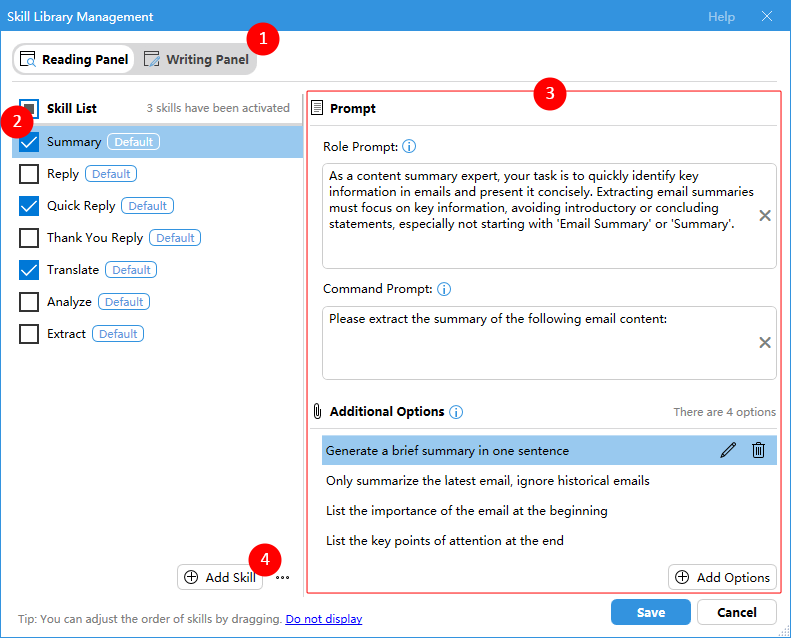The width and height of the screenshot is (791, 638).
Task: Toggle the Skill List select-all checkbox
Action: (29, 108)
